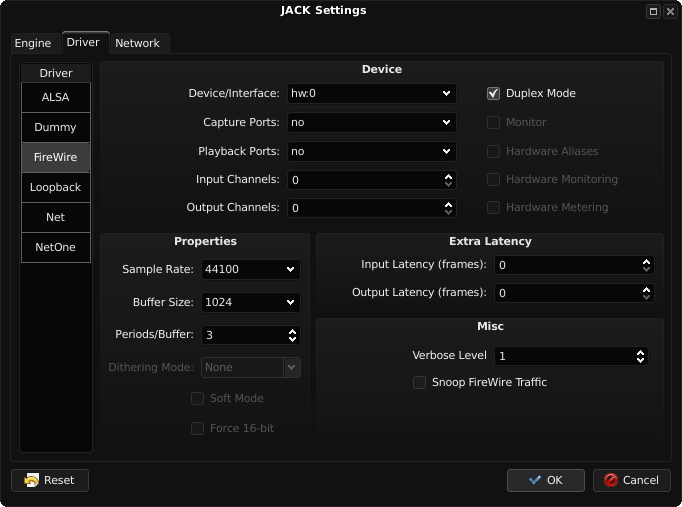Select the Net driver
The image size is (682, 507).
[x=56, y=217]
